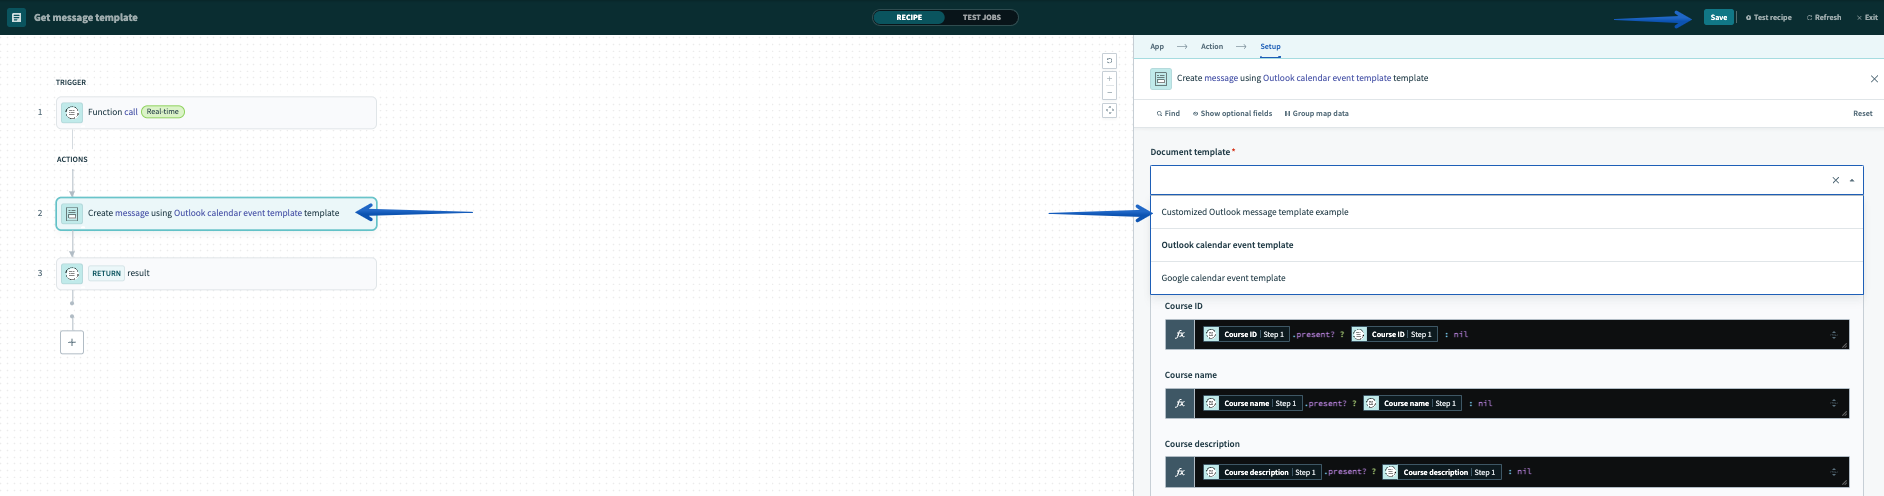Click Group map data
The width and height of the screenshot is (1884, 496).
coord(1316,114)
